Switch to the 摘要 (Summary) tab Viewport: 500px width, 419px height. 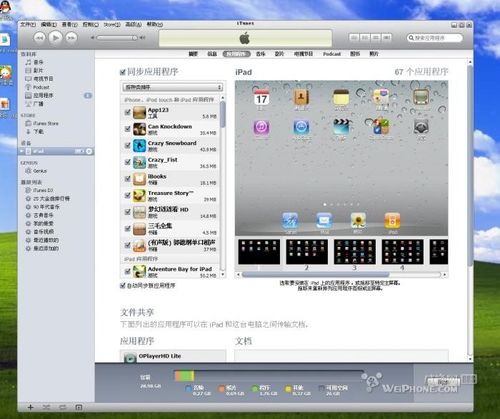pyautogui.click(x=193, y=54)
